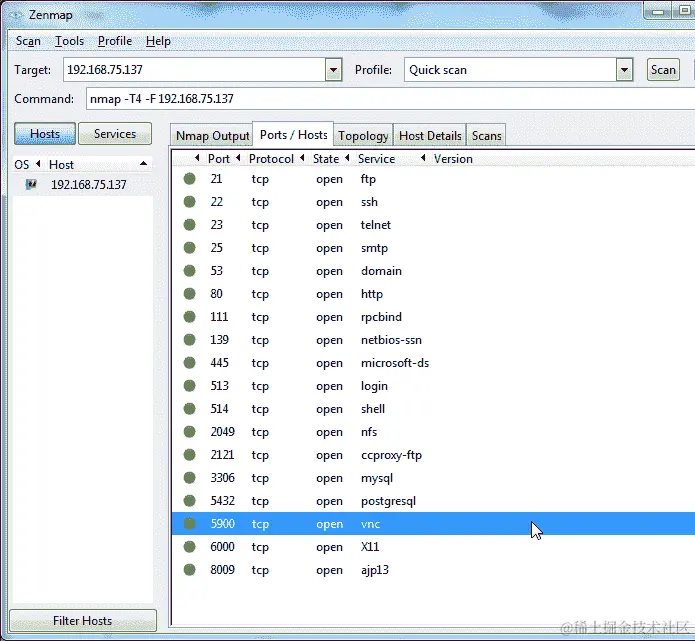Click the Zenmap title bar app icon
The width and height of the screenshot is (695, 641).
click(x=16, y=15)
